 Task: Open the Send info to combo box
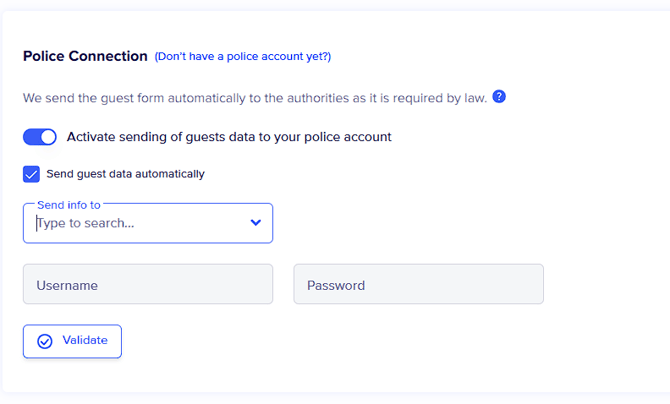148,223
